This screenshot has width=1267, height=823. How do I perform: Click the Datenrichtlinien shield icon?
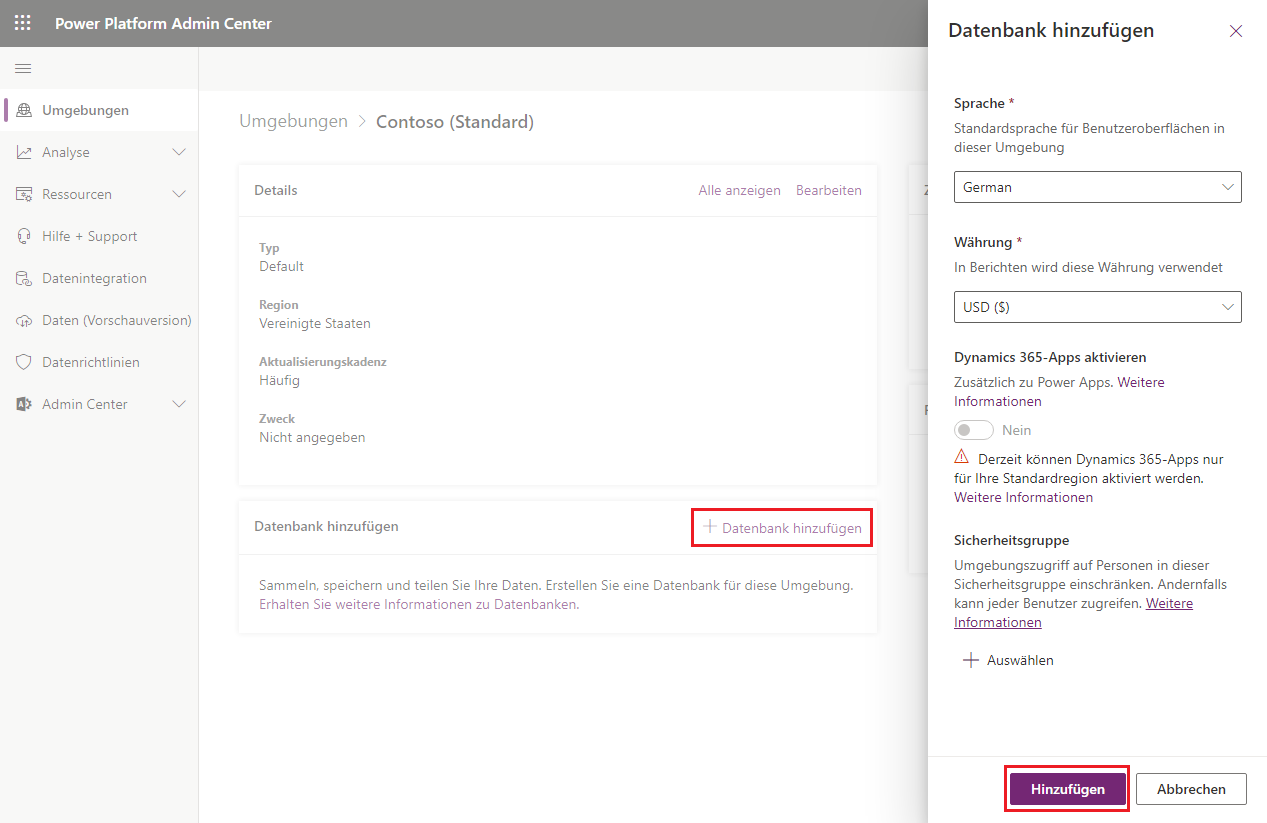tap(24, 362)
